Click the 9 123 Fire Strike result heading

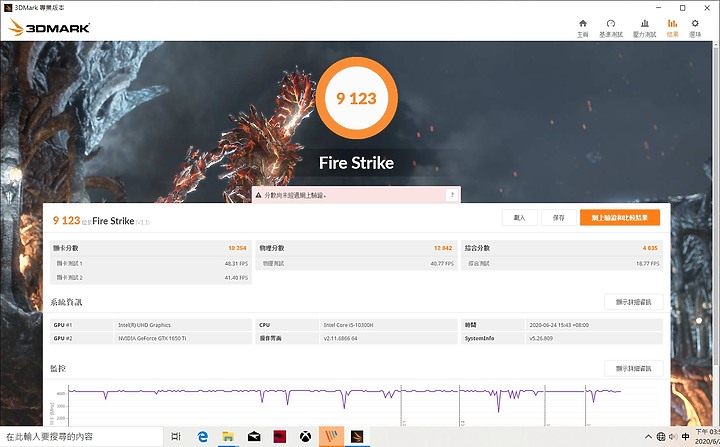coord(101,221)
